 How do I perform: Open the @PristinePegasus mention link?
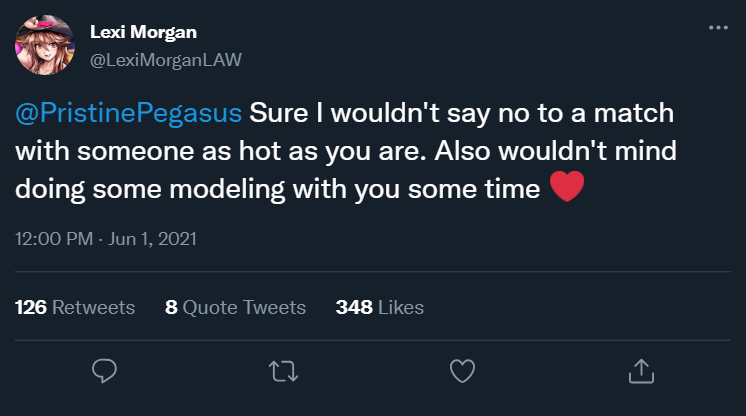[127, 110]
